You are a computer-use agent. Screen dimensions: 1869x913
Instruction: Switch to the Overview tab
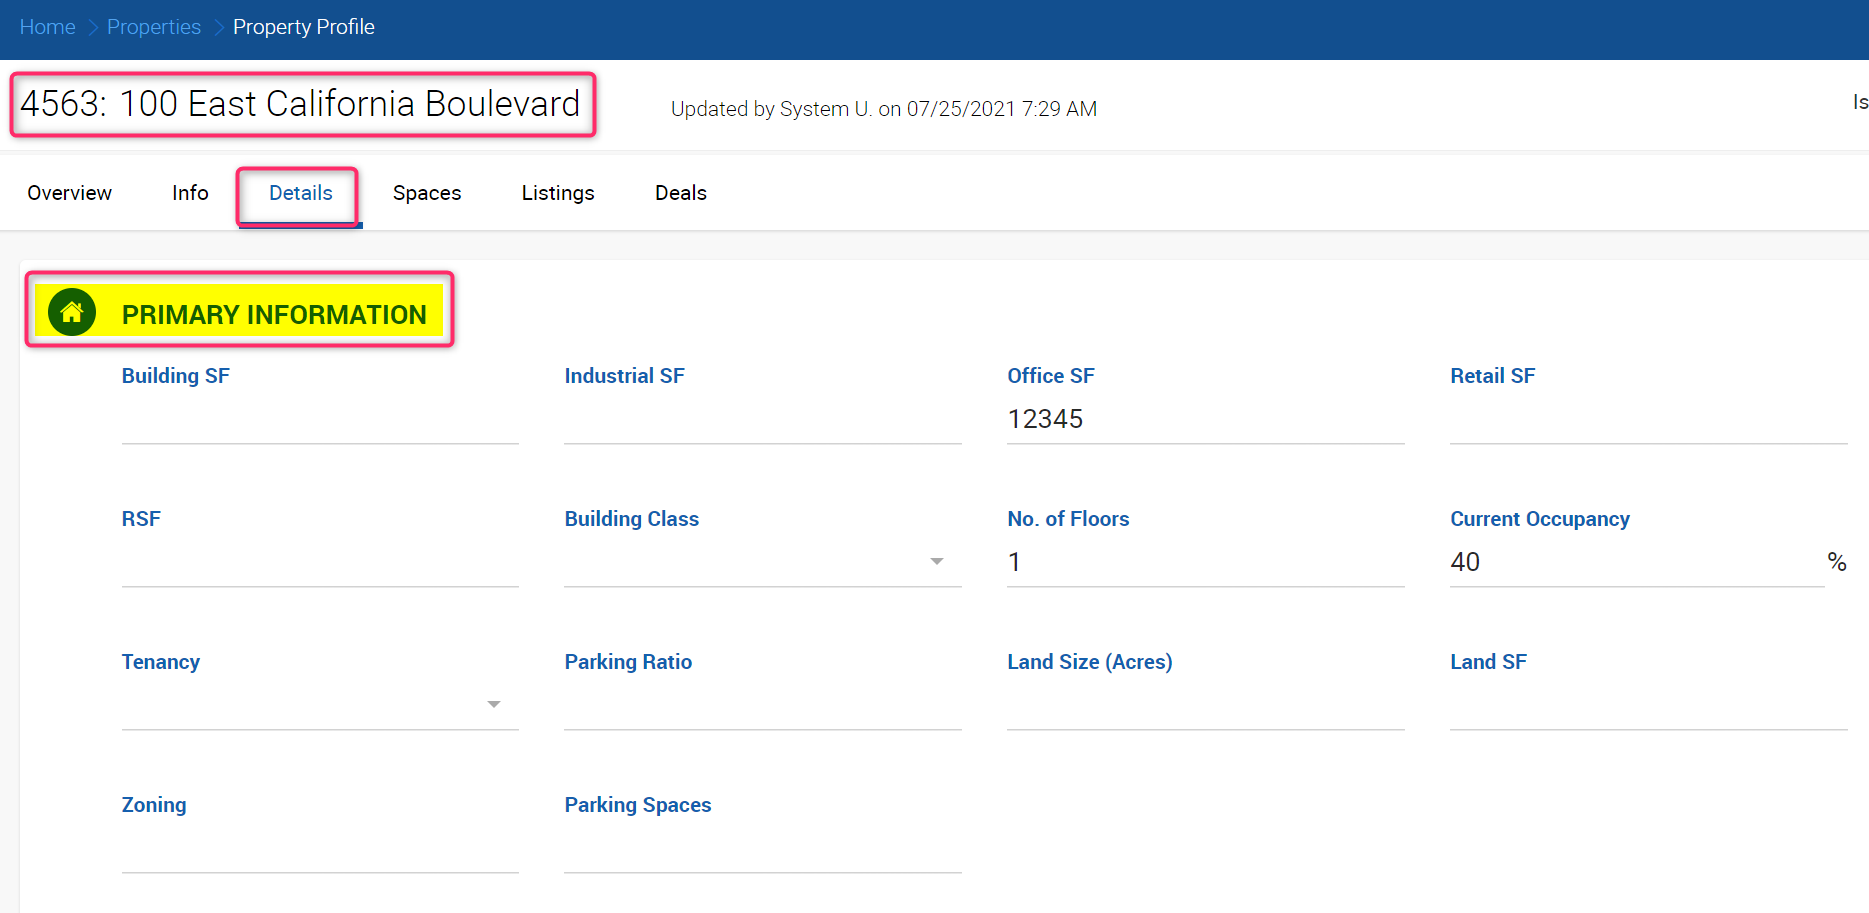(70, 193)
